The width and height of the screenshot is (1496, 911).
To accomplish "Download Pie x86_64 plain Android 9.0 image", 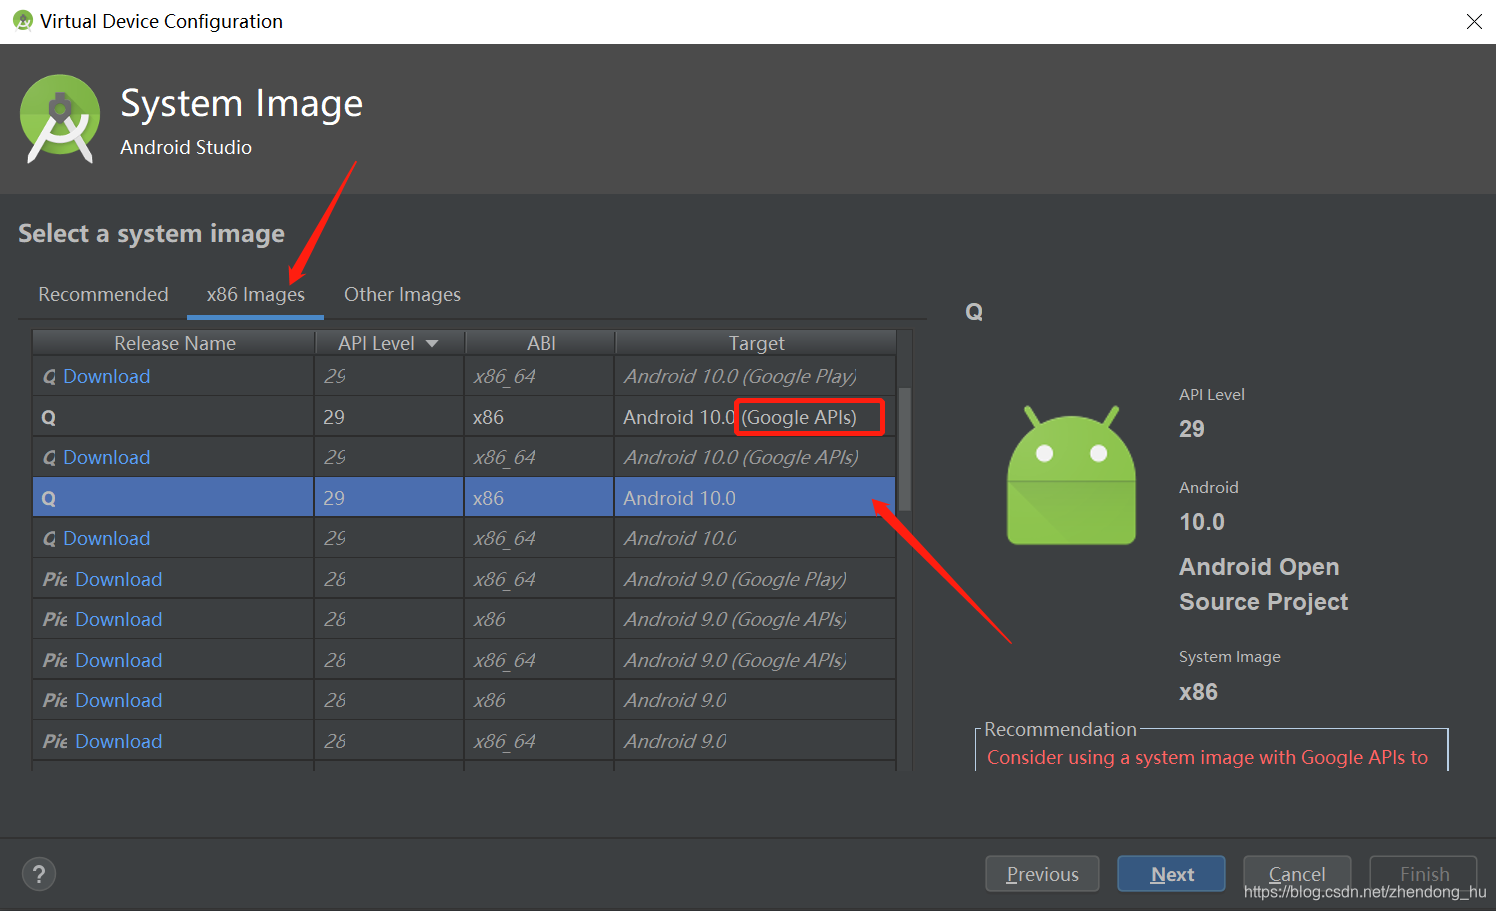I will point(118,741).
